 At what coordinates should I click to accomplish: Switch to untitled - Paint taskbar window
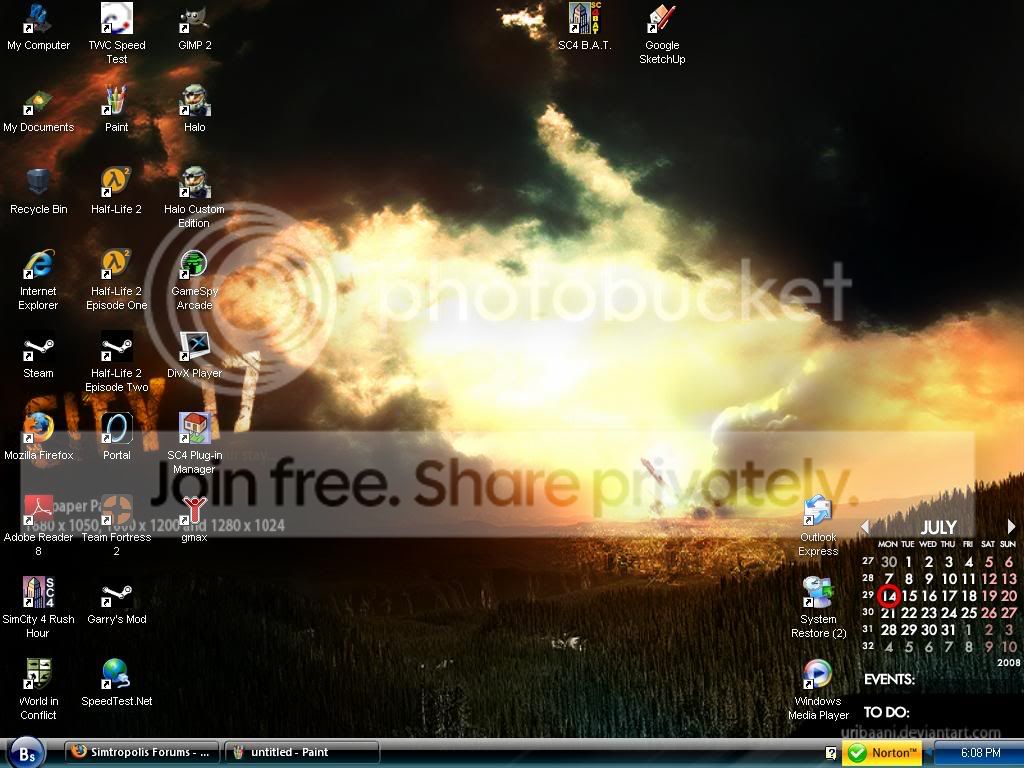tap(302, 752)
